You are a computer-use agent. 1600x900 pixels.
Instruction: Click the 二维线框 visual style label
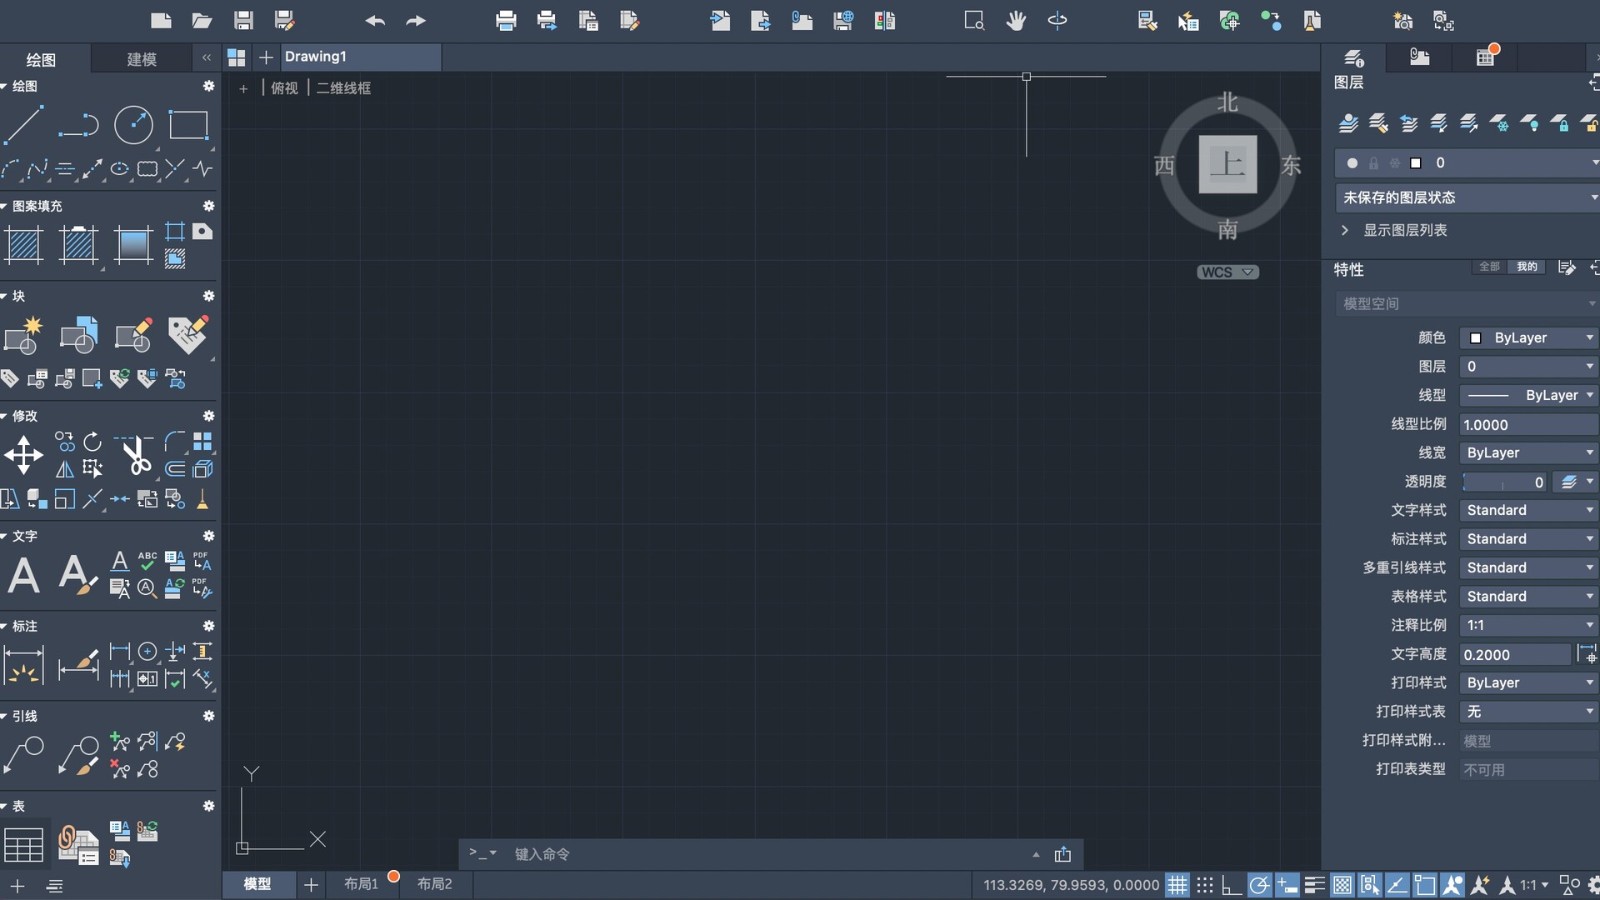[344, 88]
